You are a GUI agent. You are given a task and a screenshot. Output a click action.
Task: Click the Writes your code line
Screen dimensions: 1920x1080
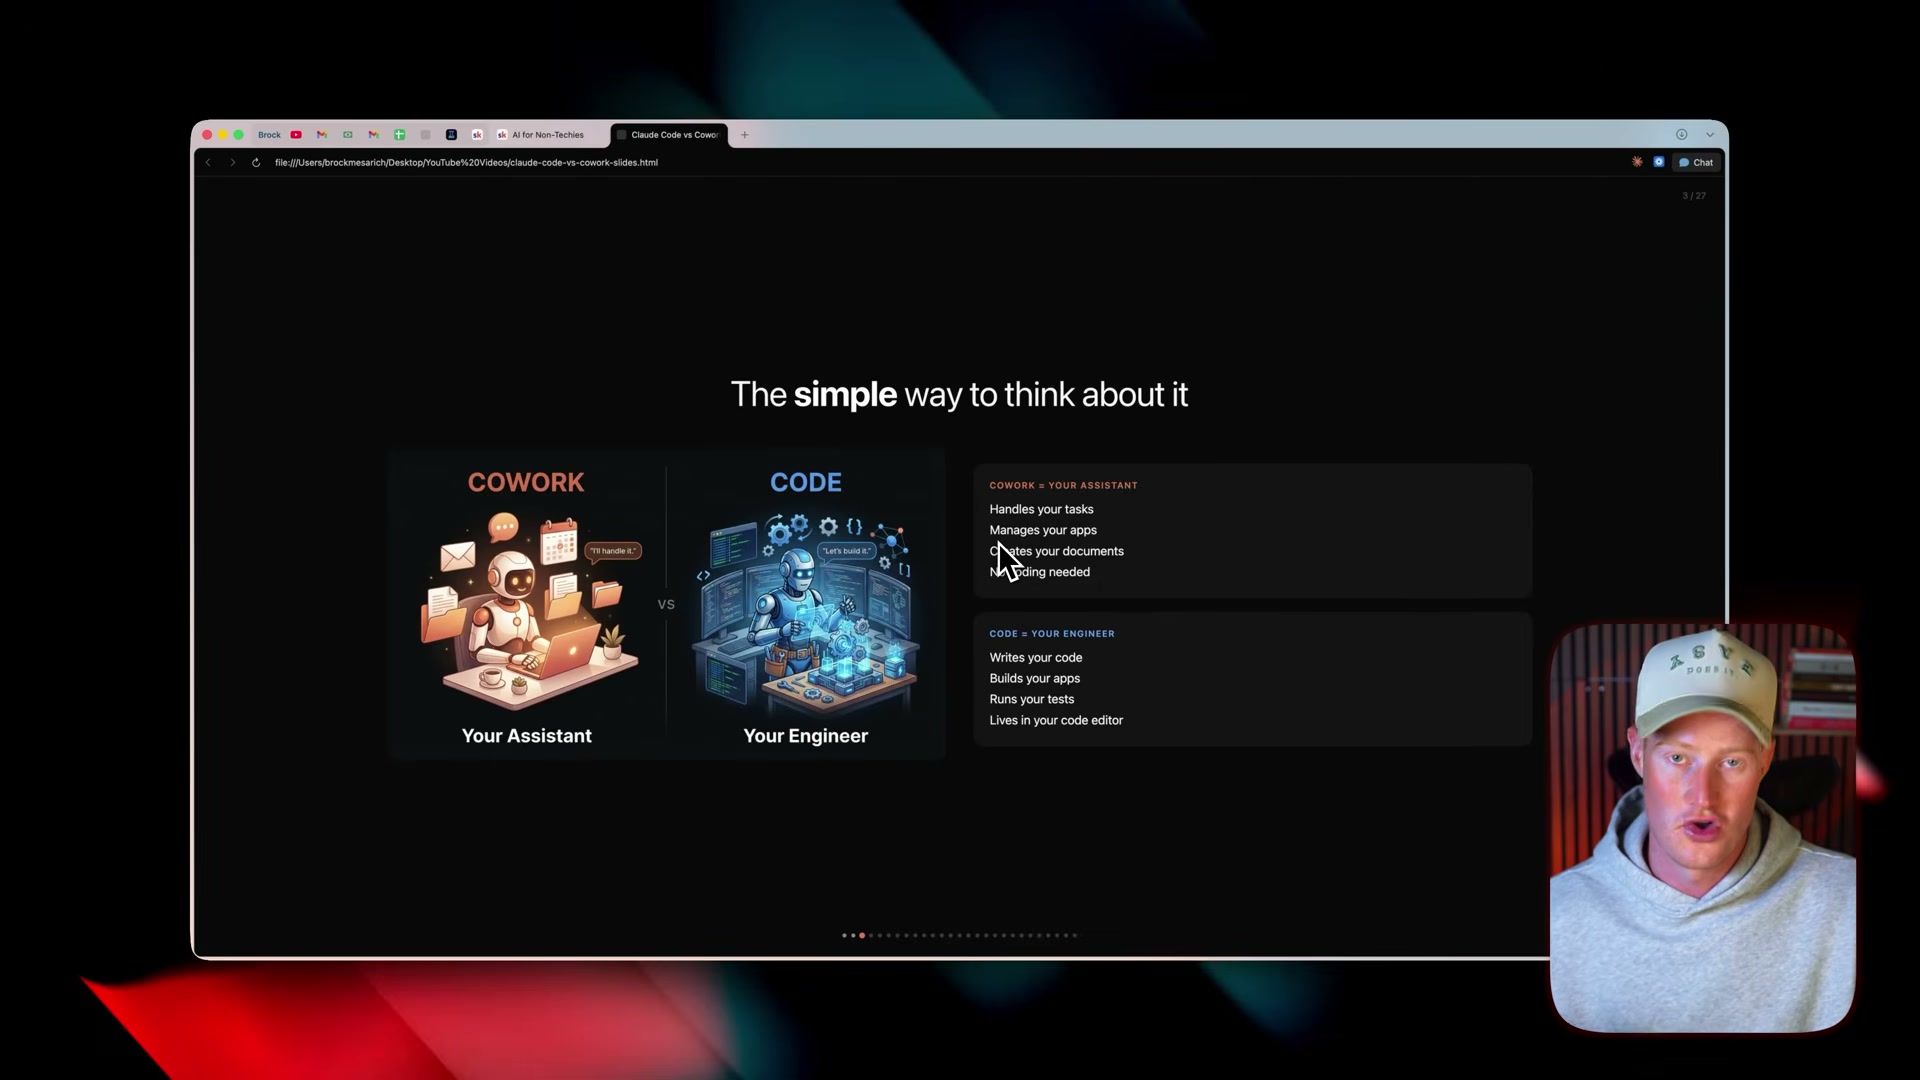(x=1036, y=658)
